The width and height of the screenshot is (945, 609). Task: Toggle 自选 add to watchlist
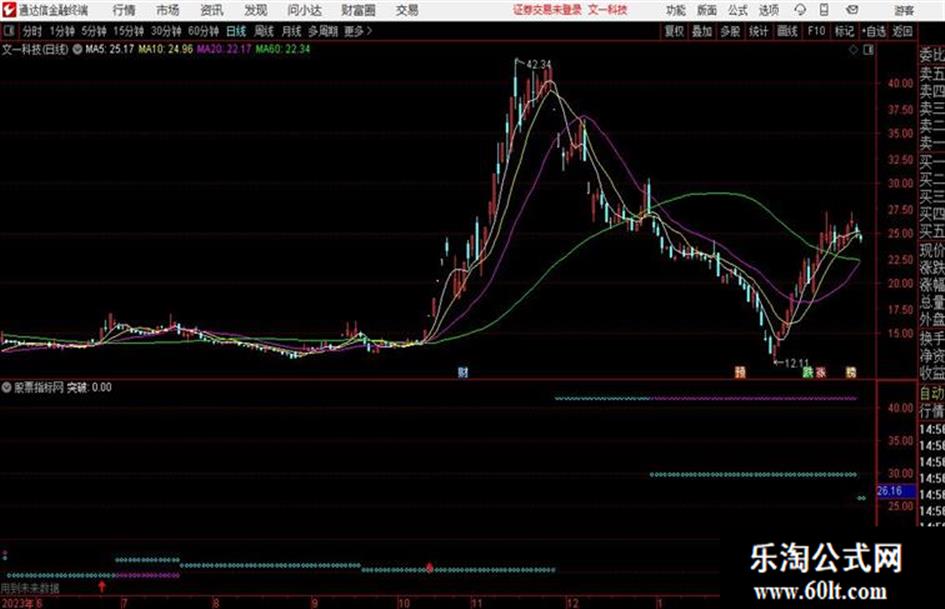(873, 31)
